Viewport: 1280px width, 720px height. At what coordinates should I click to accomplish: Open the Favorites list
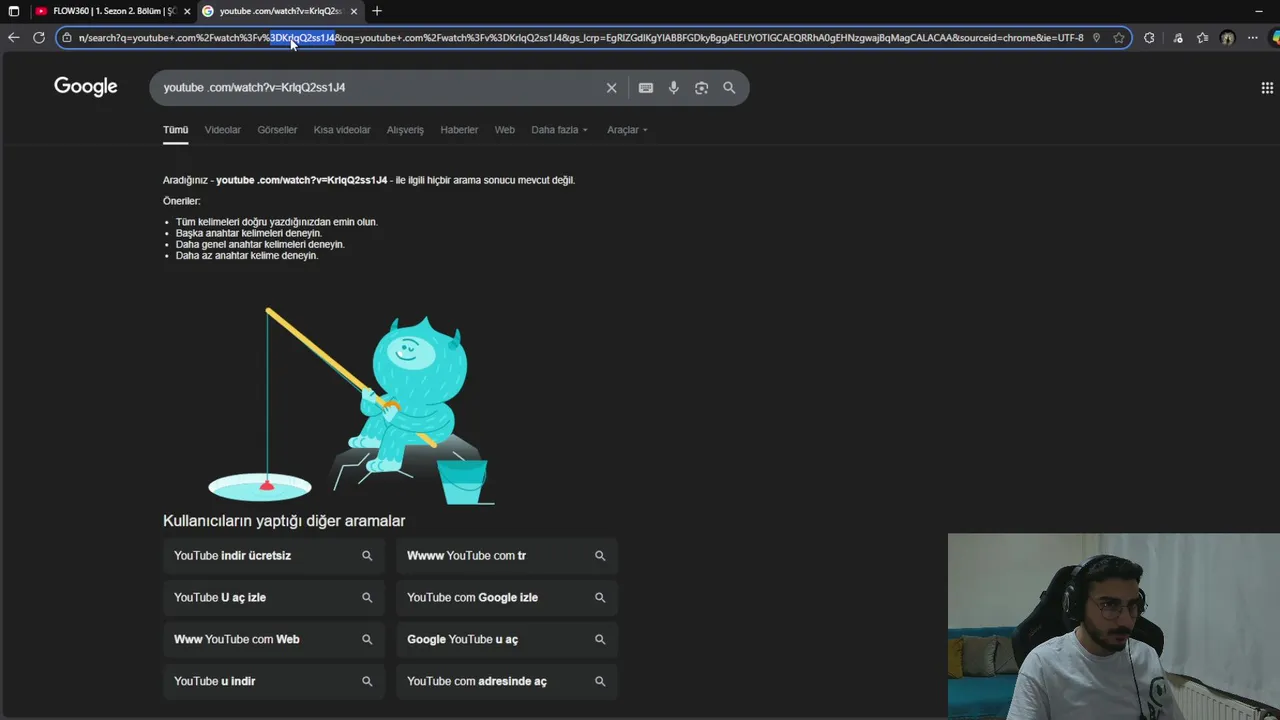[1203, 38]
